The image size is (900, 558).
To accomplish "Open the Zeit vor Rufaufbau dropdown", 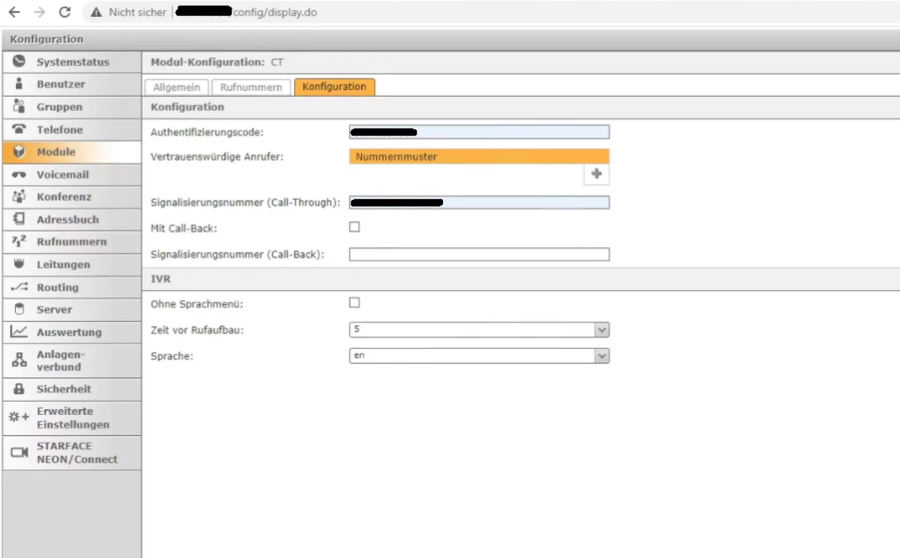I will 479,329.
